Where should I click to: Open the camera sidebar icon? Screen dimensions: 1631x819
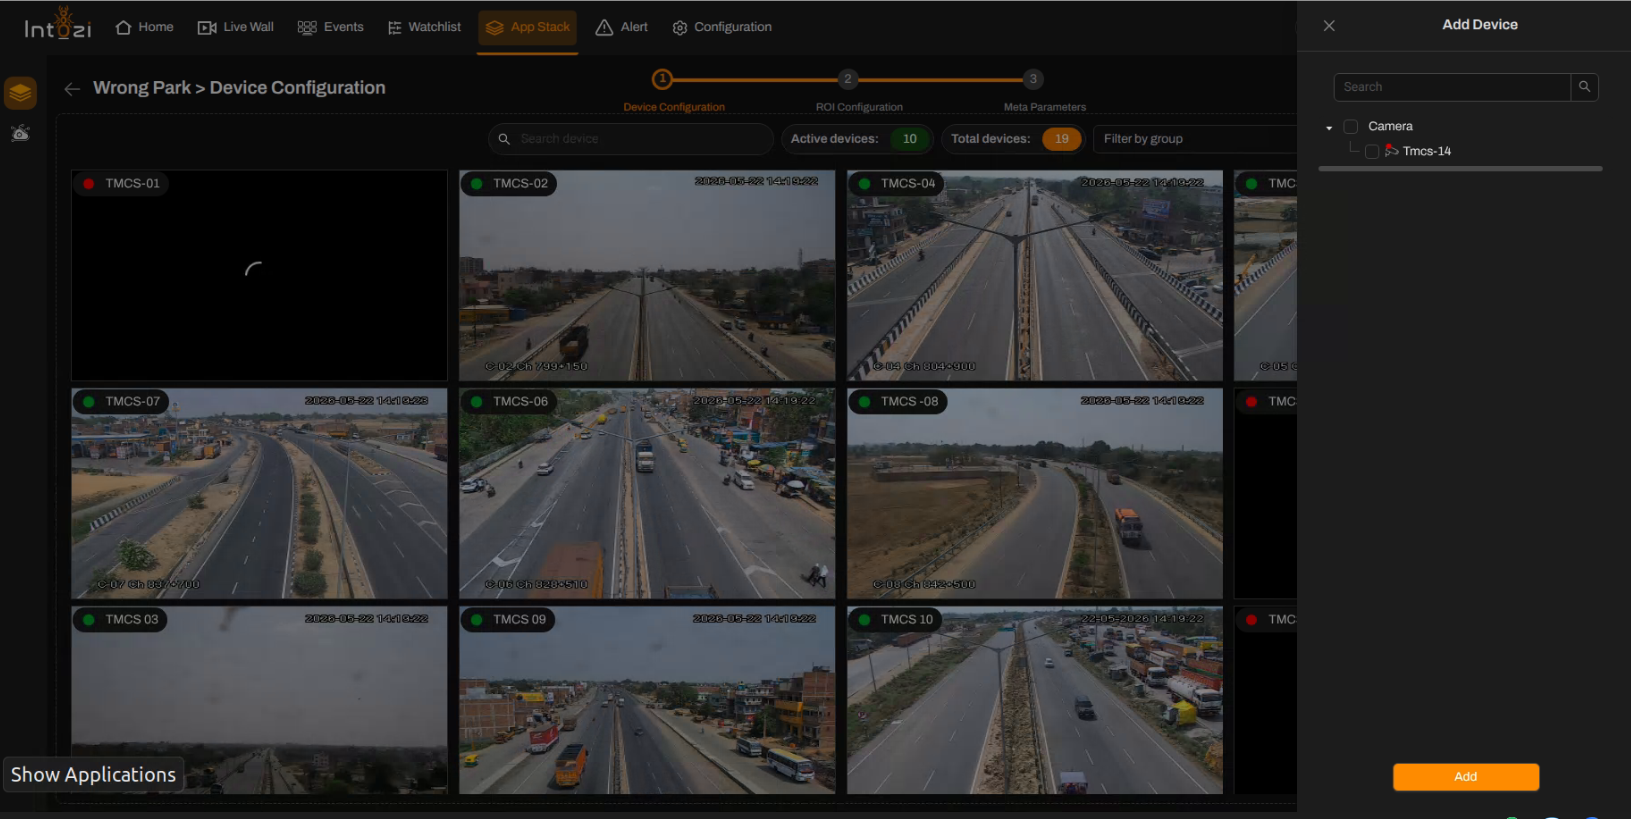20,133
